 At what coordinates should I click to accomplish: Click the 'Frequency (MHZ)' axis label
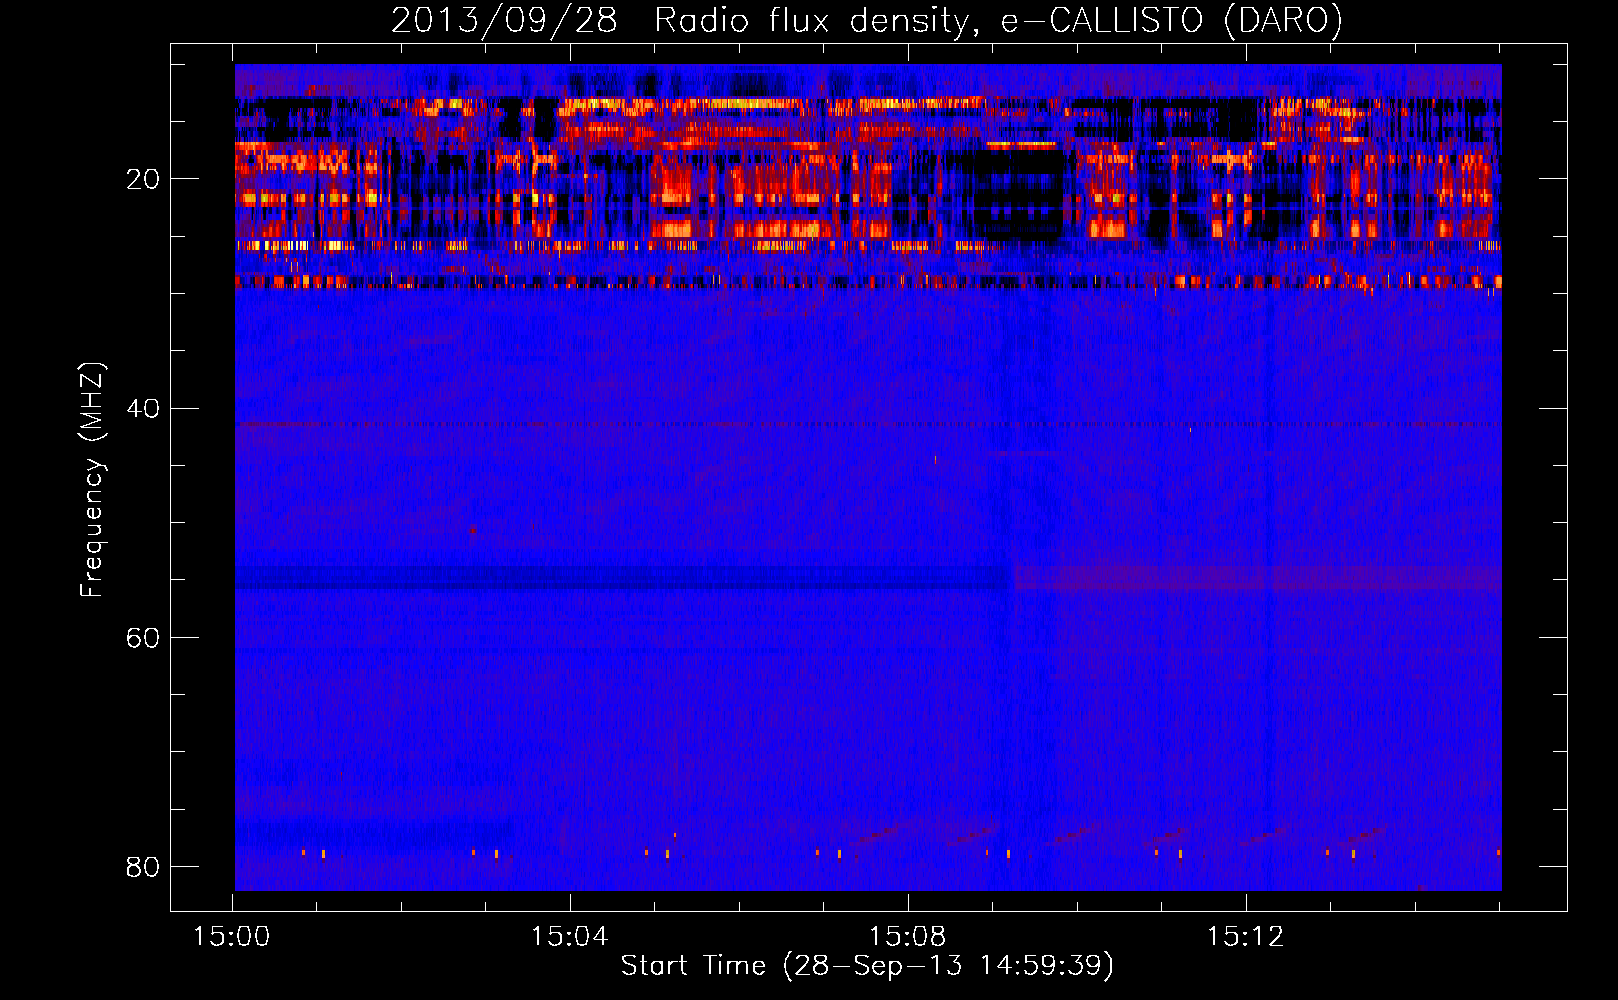click(92, 480)
